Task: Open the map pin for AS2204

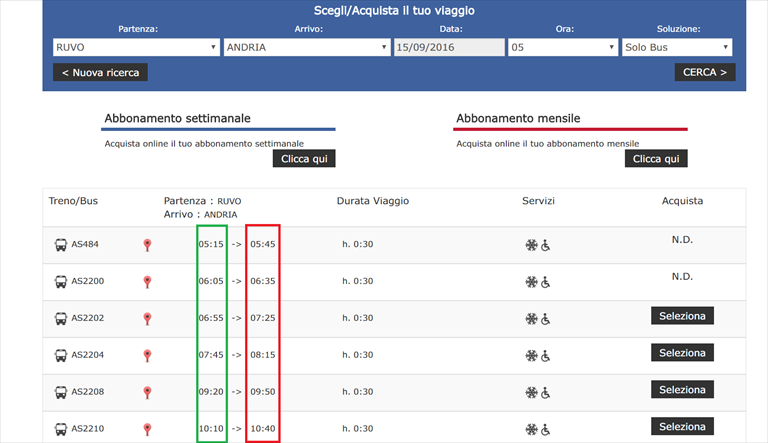Action: (147, 355)
